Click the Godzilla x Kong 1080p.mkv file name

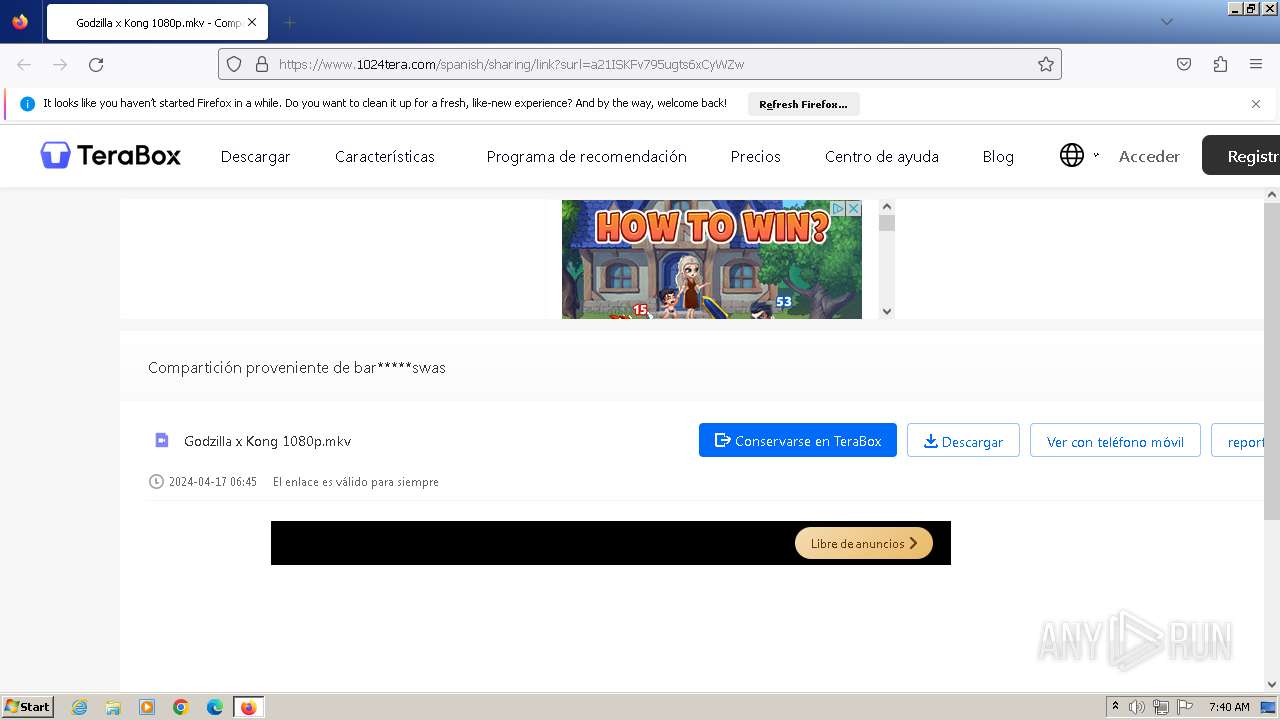pyautogui.click(x=267, y=441)
